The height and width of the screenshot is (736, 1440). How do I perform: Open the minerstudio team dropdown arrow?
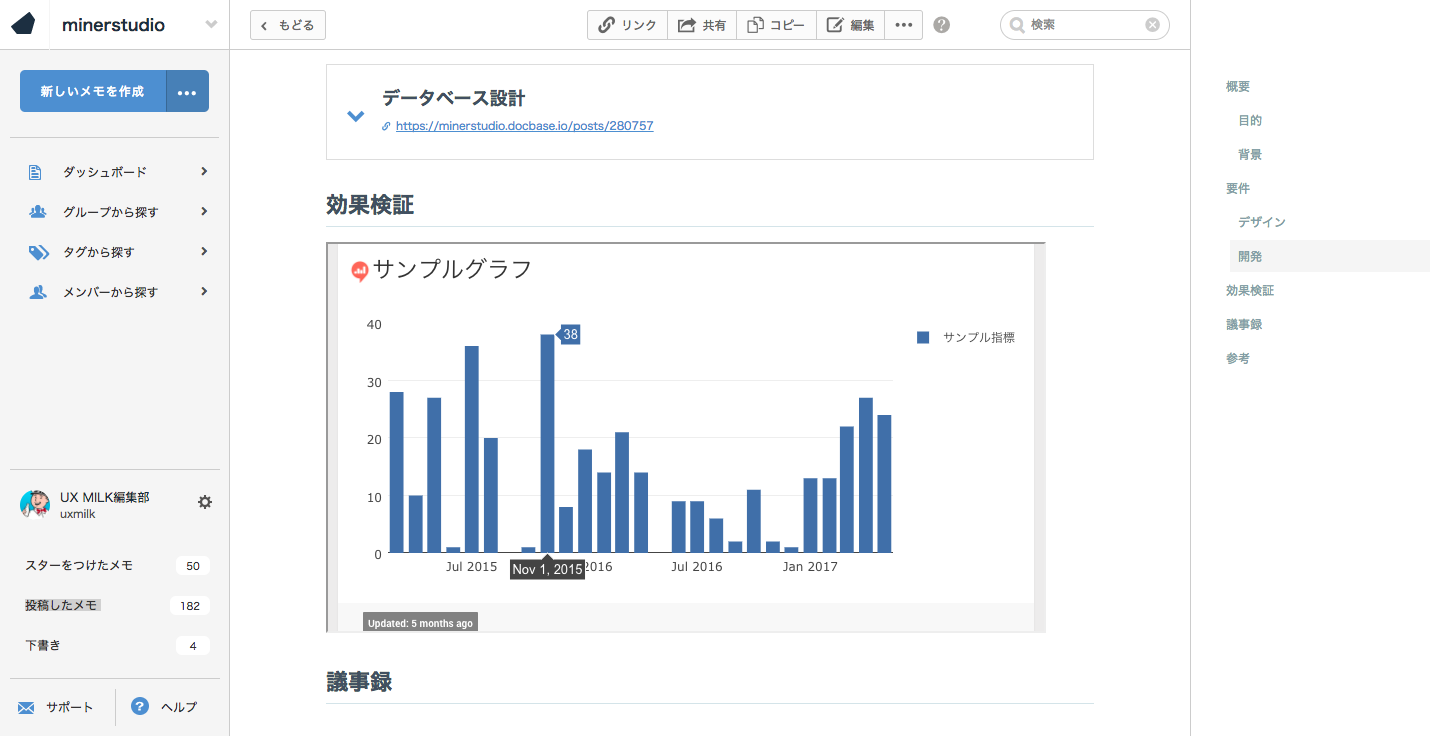[211, 25]
